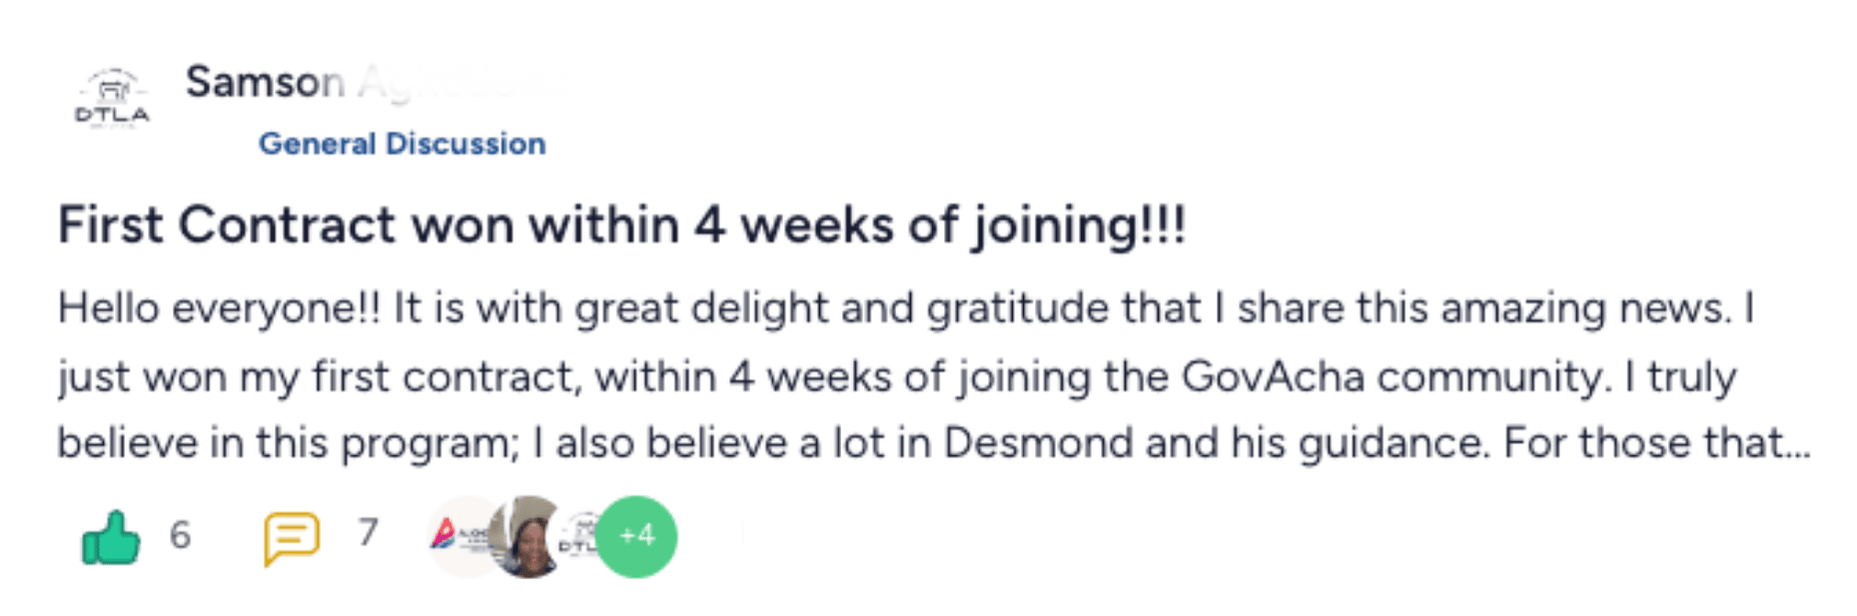Open the 'First Contract won' post title

(x=621, y=225)
